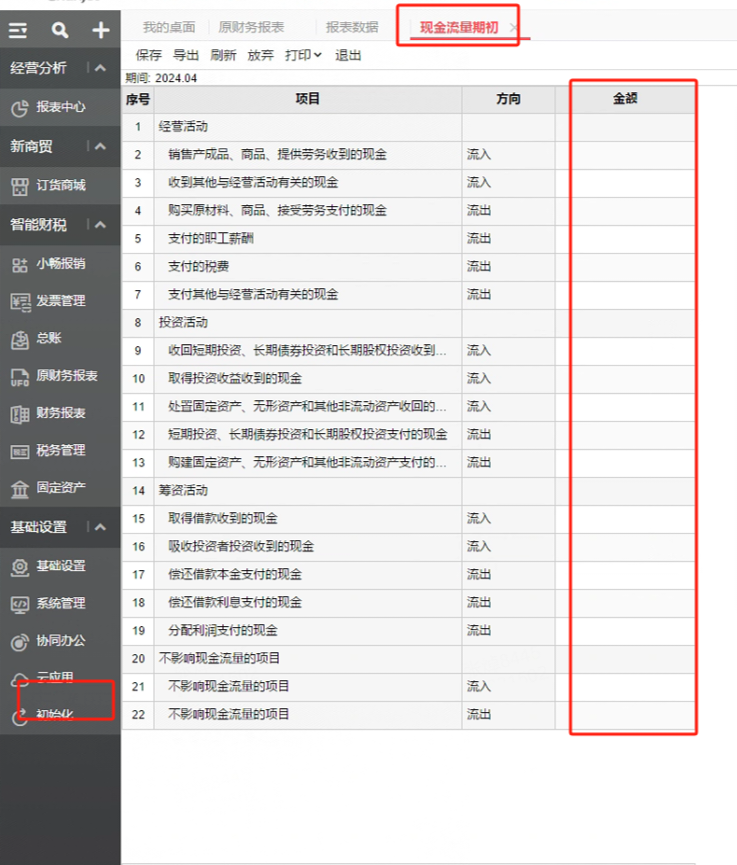The height and width of the screenshot is (865, 737).
Task: Open 原财务报表 UFO icon
Action: (x=20, y=377)
